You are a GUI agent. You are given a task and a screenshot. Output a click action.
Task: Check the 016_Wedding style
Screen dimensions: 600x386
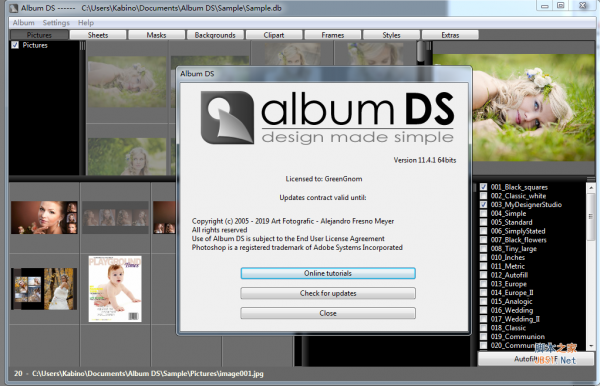click(x=484, y=310)
